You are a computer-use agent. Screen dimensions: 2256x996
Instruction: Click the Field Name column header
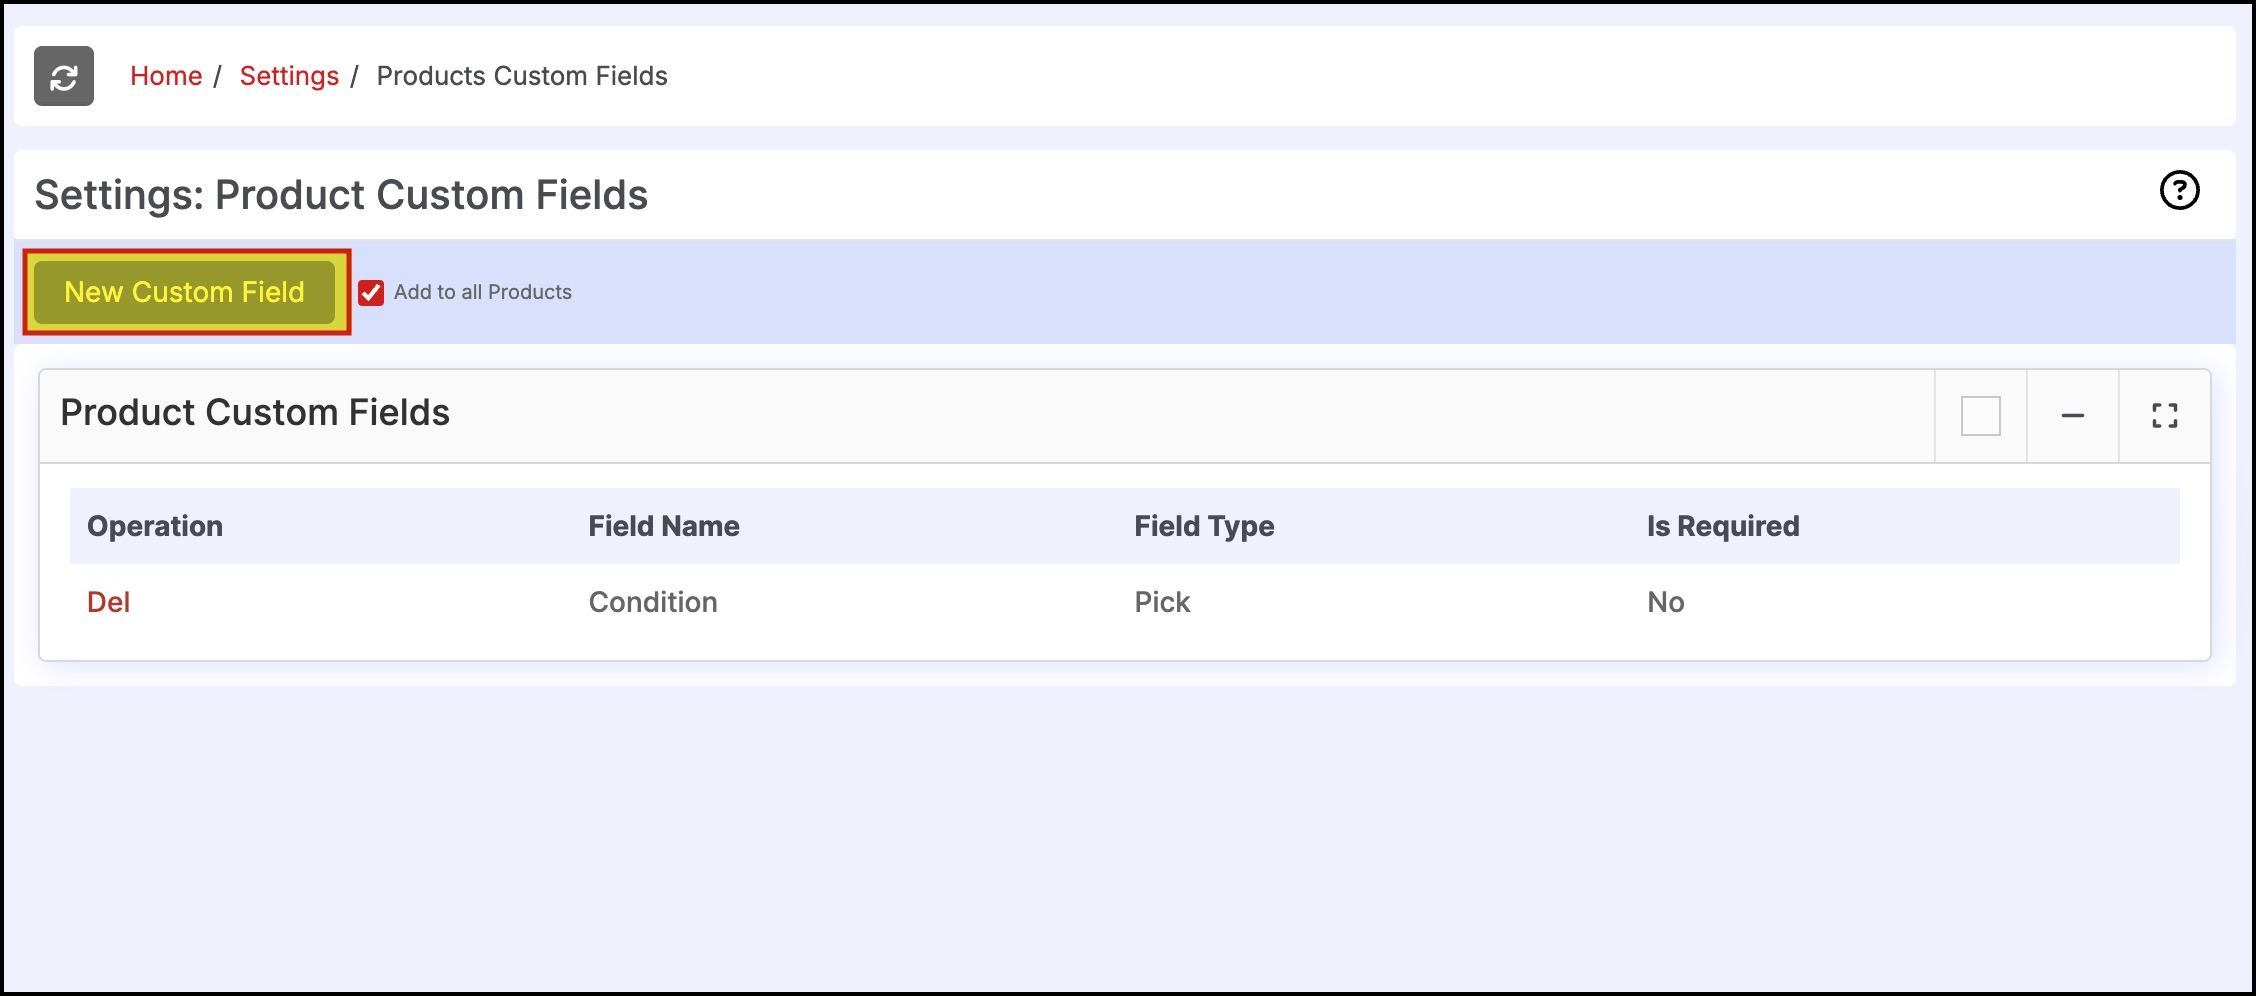coord(664,526)
